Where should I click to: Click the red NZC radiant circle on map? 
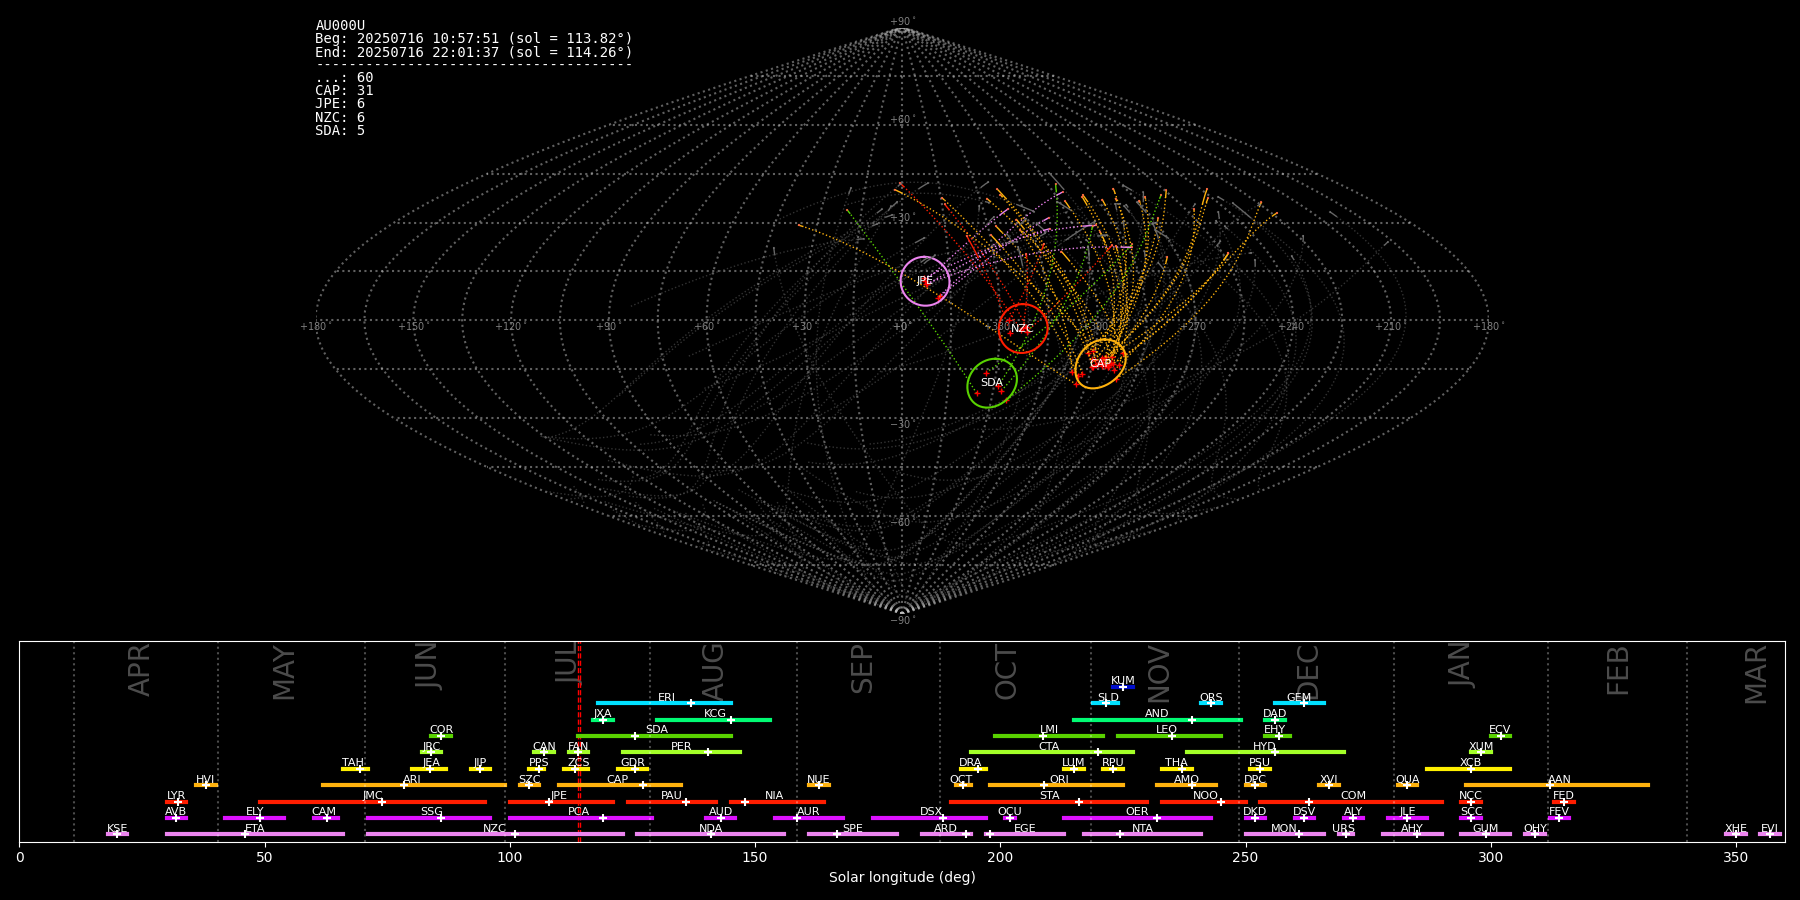coord(1022,328)
